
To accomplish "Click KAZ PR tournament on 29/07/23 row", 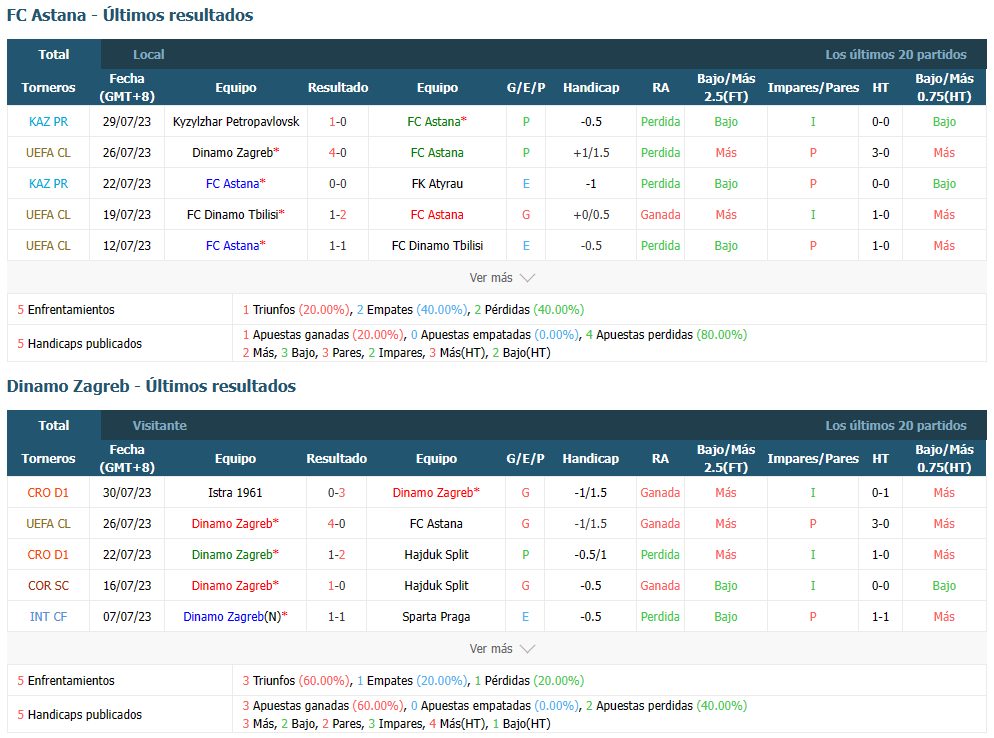I will [x=48, y=122].
